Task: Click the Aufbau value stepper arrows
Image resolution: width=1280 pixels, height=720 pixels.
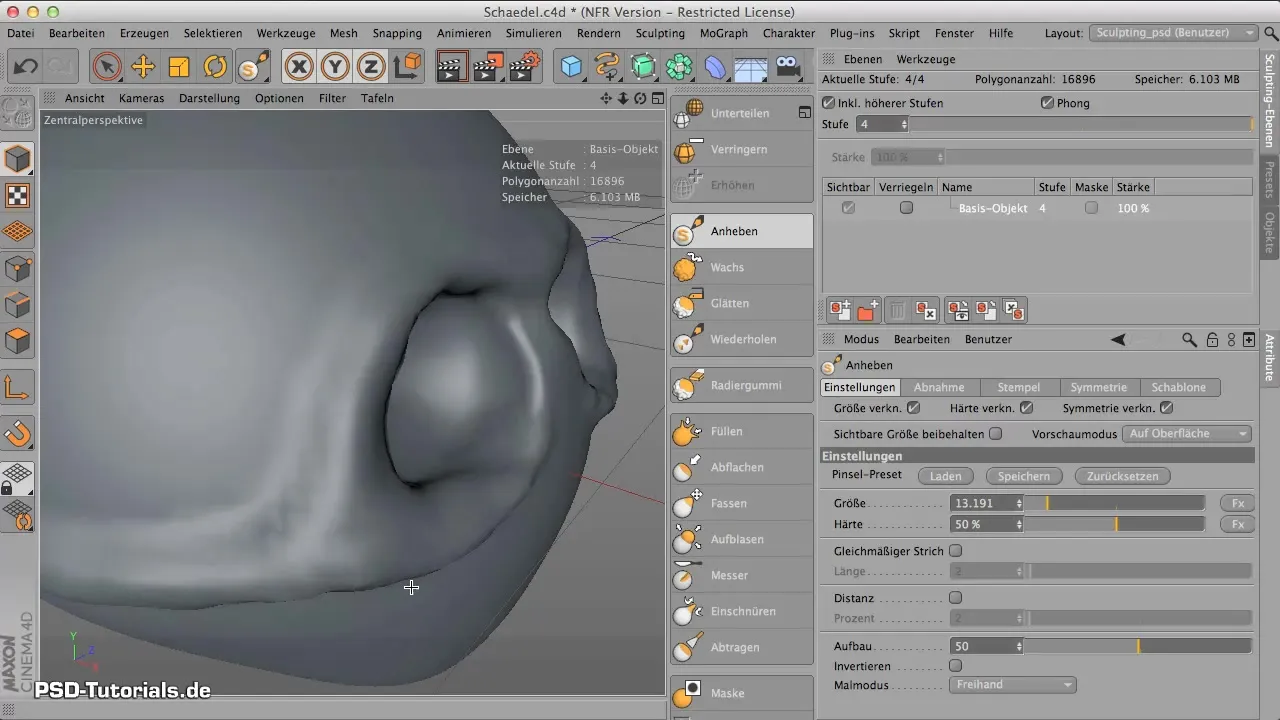Action: pyautogui.click(x=1019, y=647)
